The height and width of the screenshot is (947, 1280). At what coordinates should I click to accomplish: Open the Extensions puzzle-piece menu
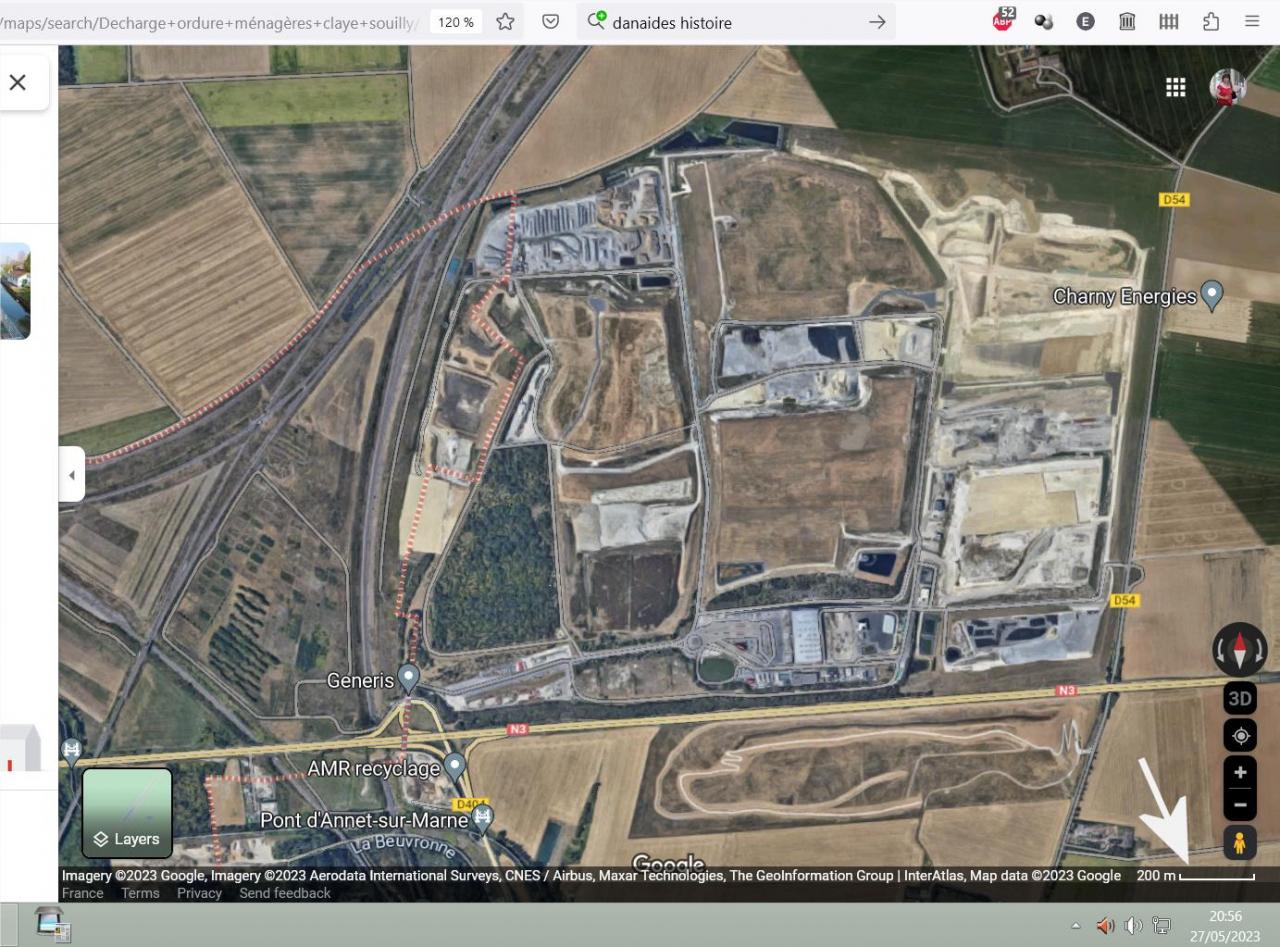1211,22
